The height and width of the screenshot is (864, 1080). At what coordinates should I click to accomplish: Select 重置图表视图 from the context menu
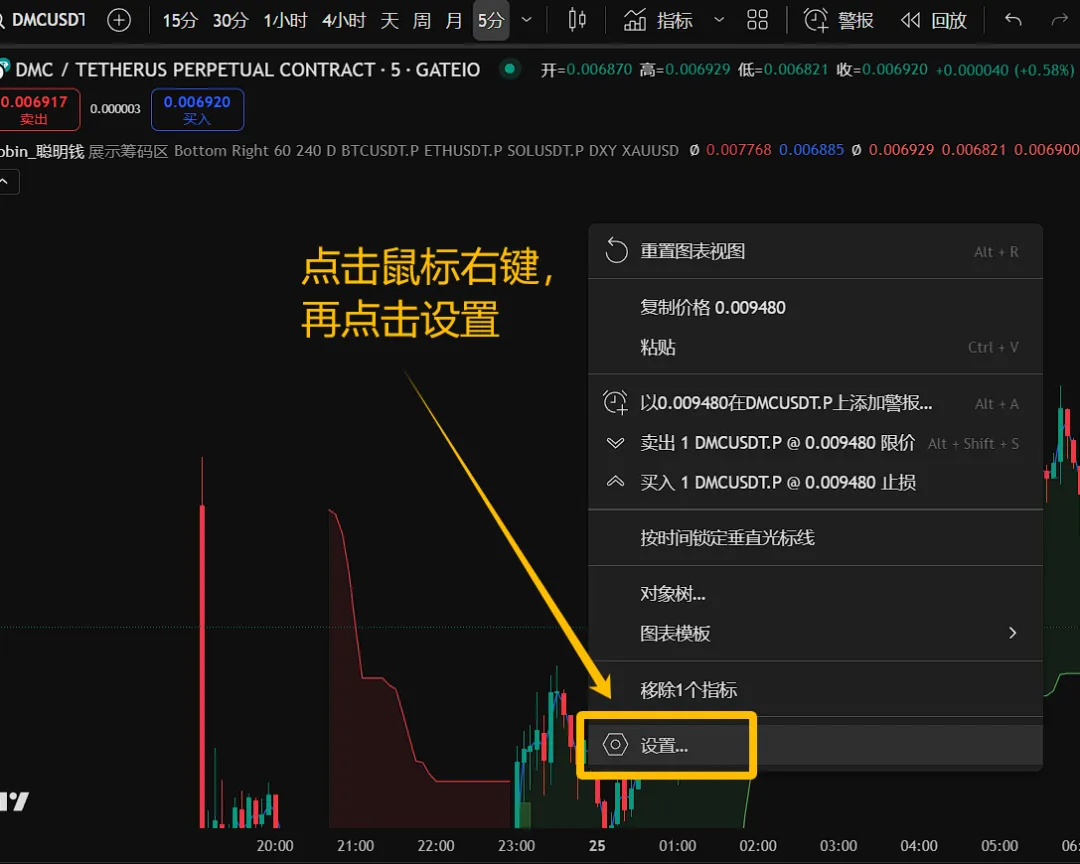pyautogui.click(x=692, y=251)
